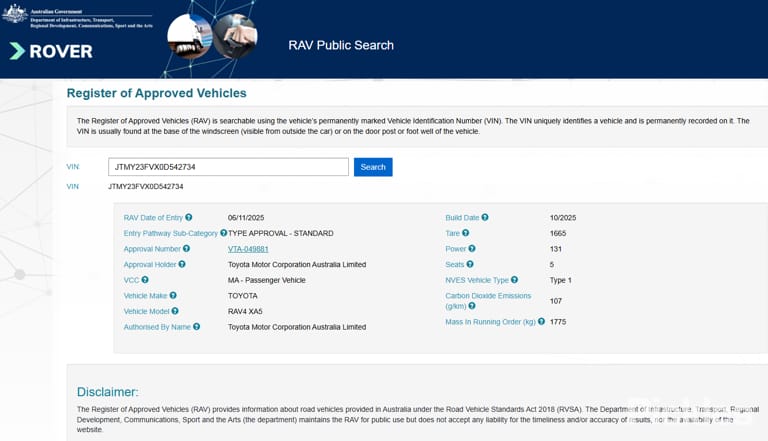Click the Seats value 5
Viewport: 768px width, 441px height.
click(x=552, y=265)
